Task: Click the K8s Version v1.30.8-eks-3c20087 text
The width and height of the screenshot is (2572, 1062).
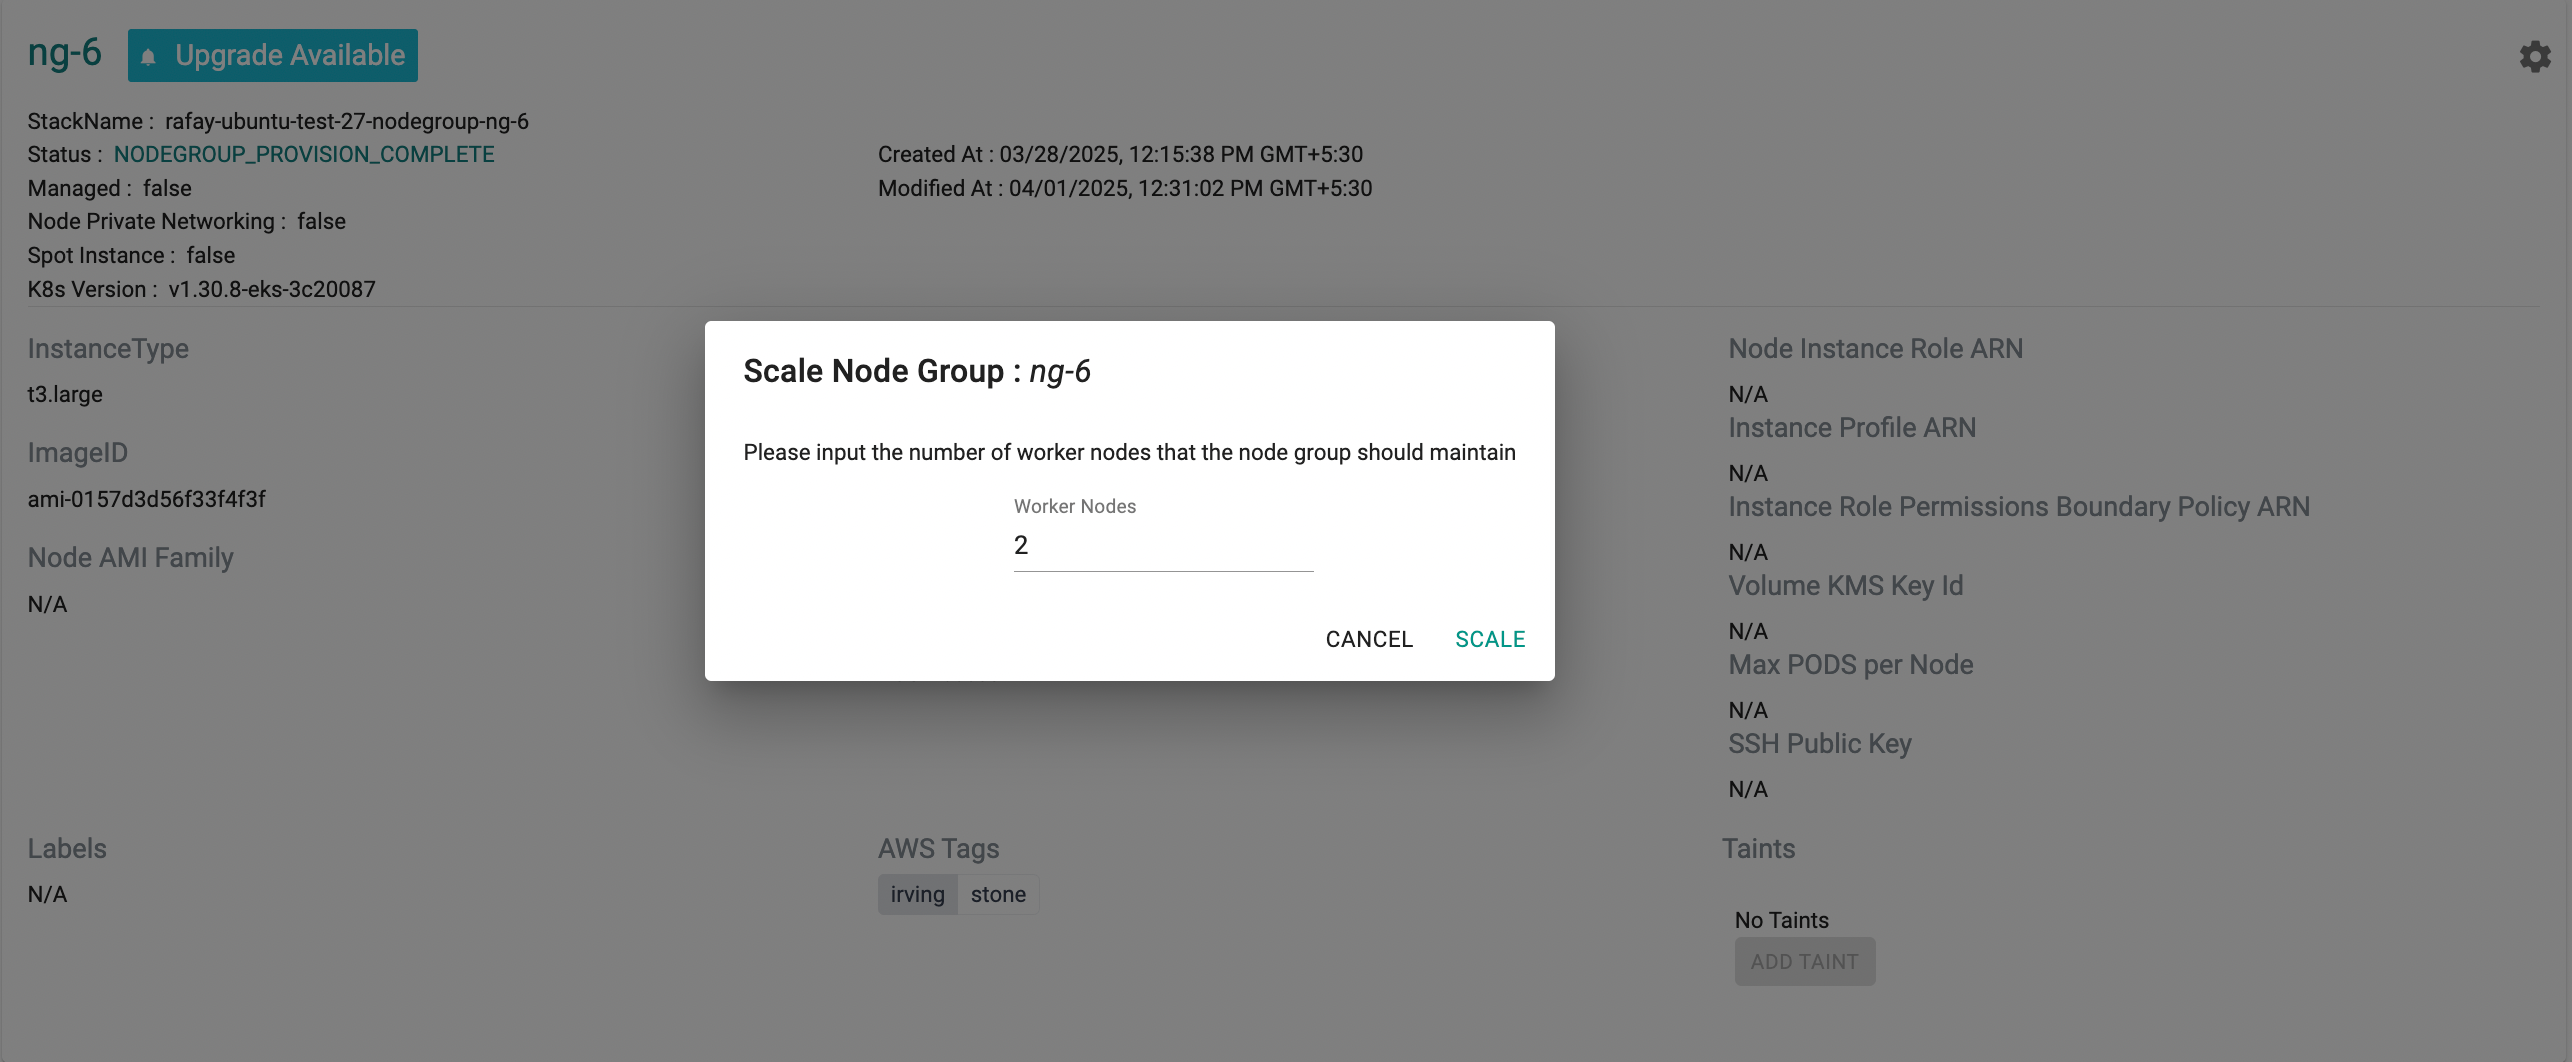Action: click(x=202, y=290)
